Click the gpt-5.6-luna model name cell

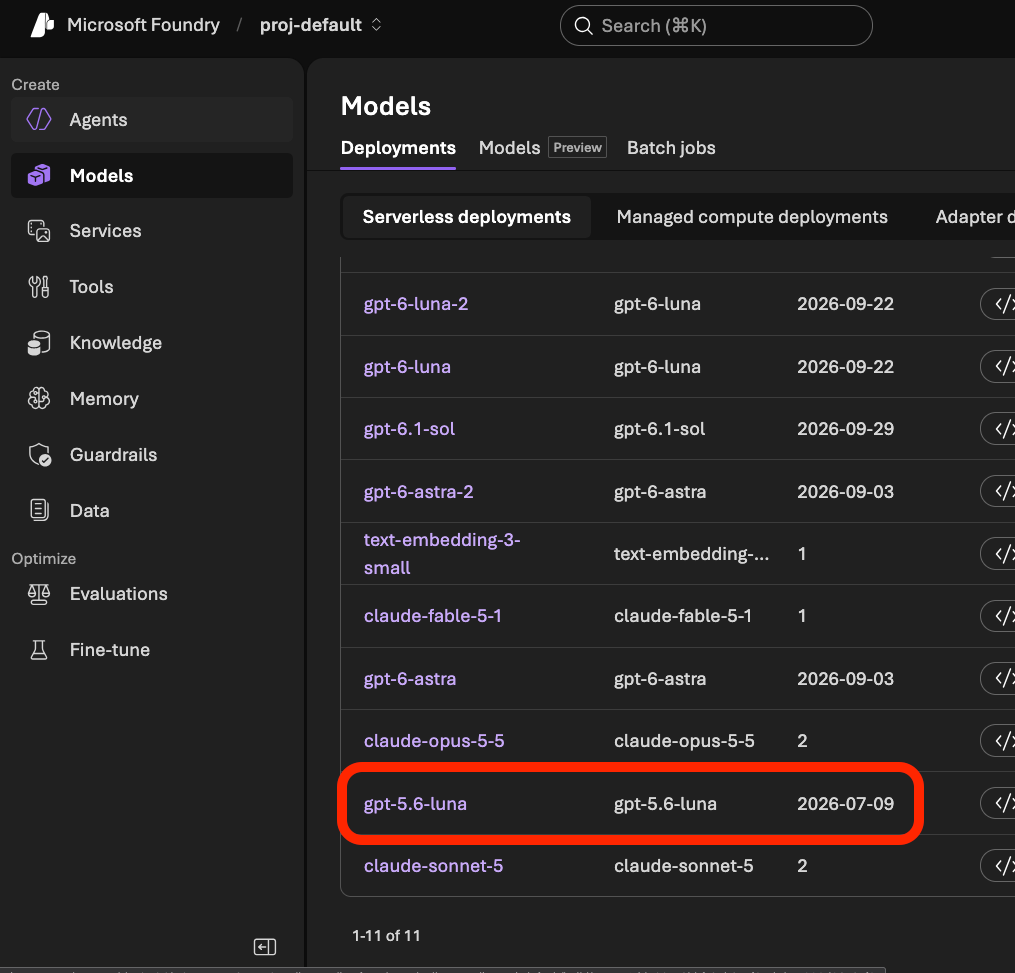coord(665,804)
